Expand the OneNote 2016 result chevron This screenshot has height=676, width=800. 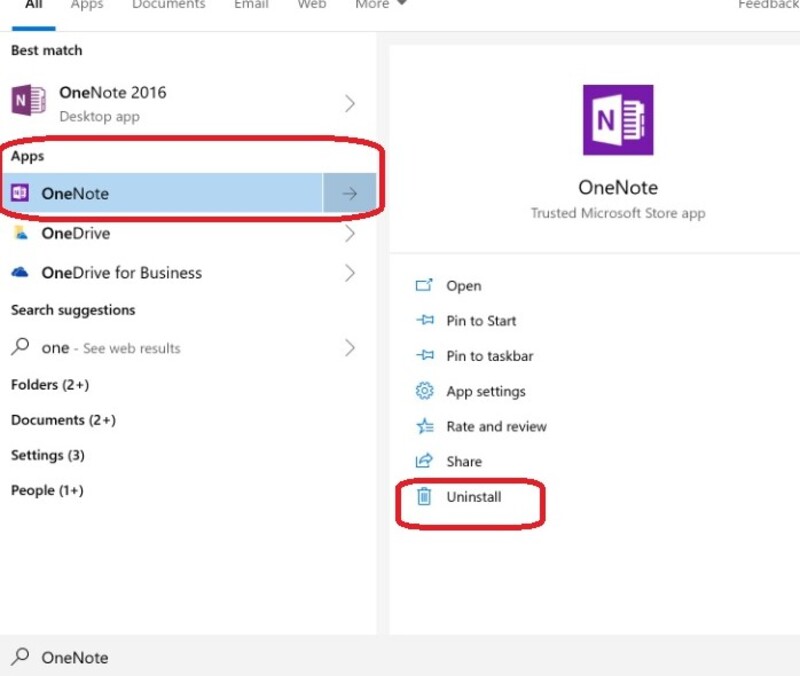click(x=349, y=104)
